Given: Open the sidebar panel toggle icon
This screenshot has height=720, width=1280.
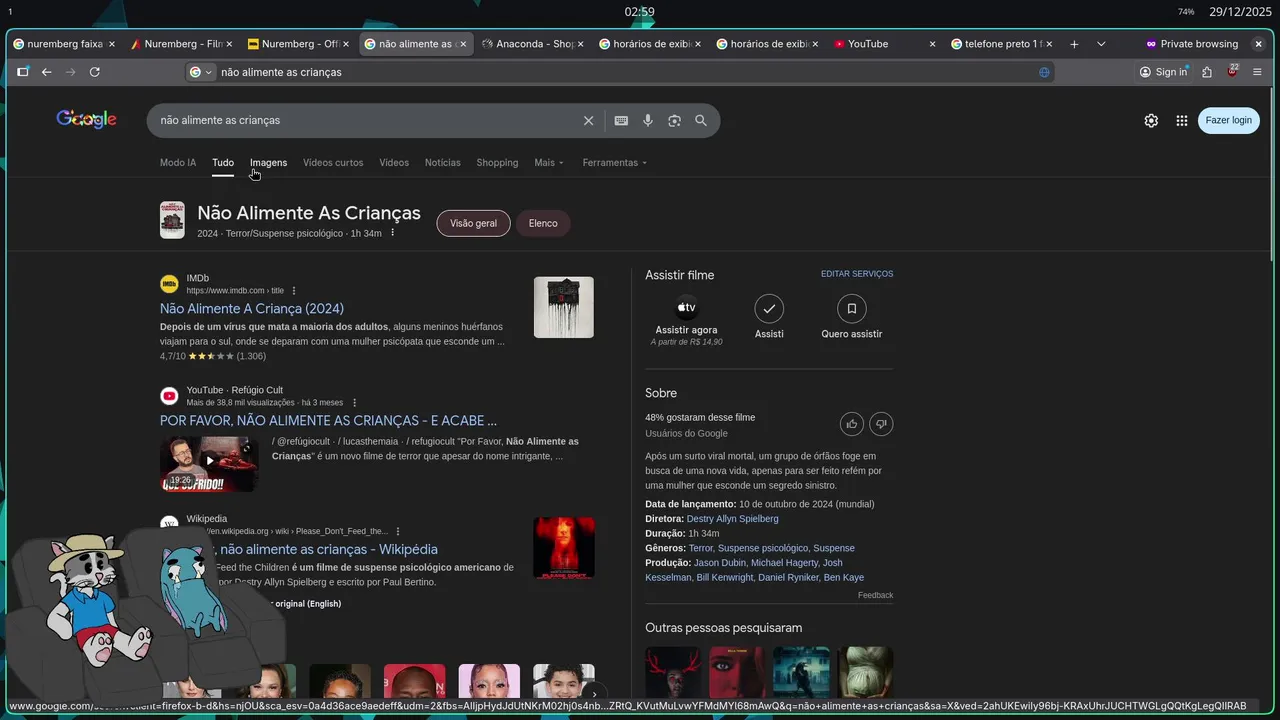Looking at the screenshot, I should tap(23, 72).
